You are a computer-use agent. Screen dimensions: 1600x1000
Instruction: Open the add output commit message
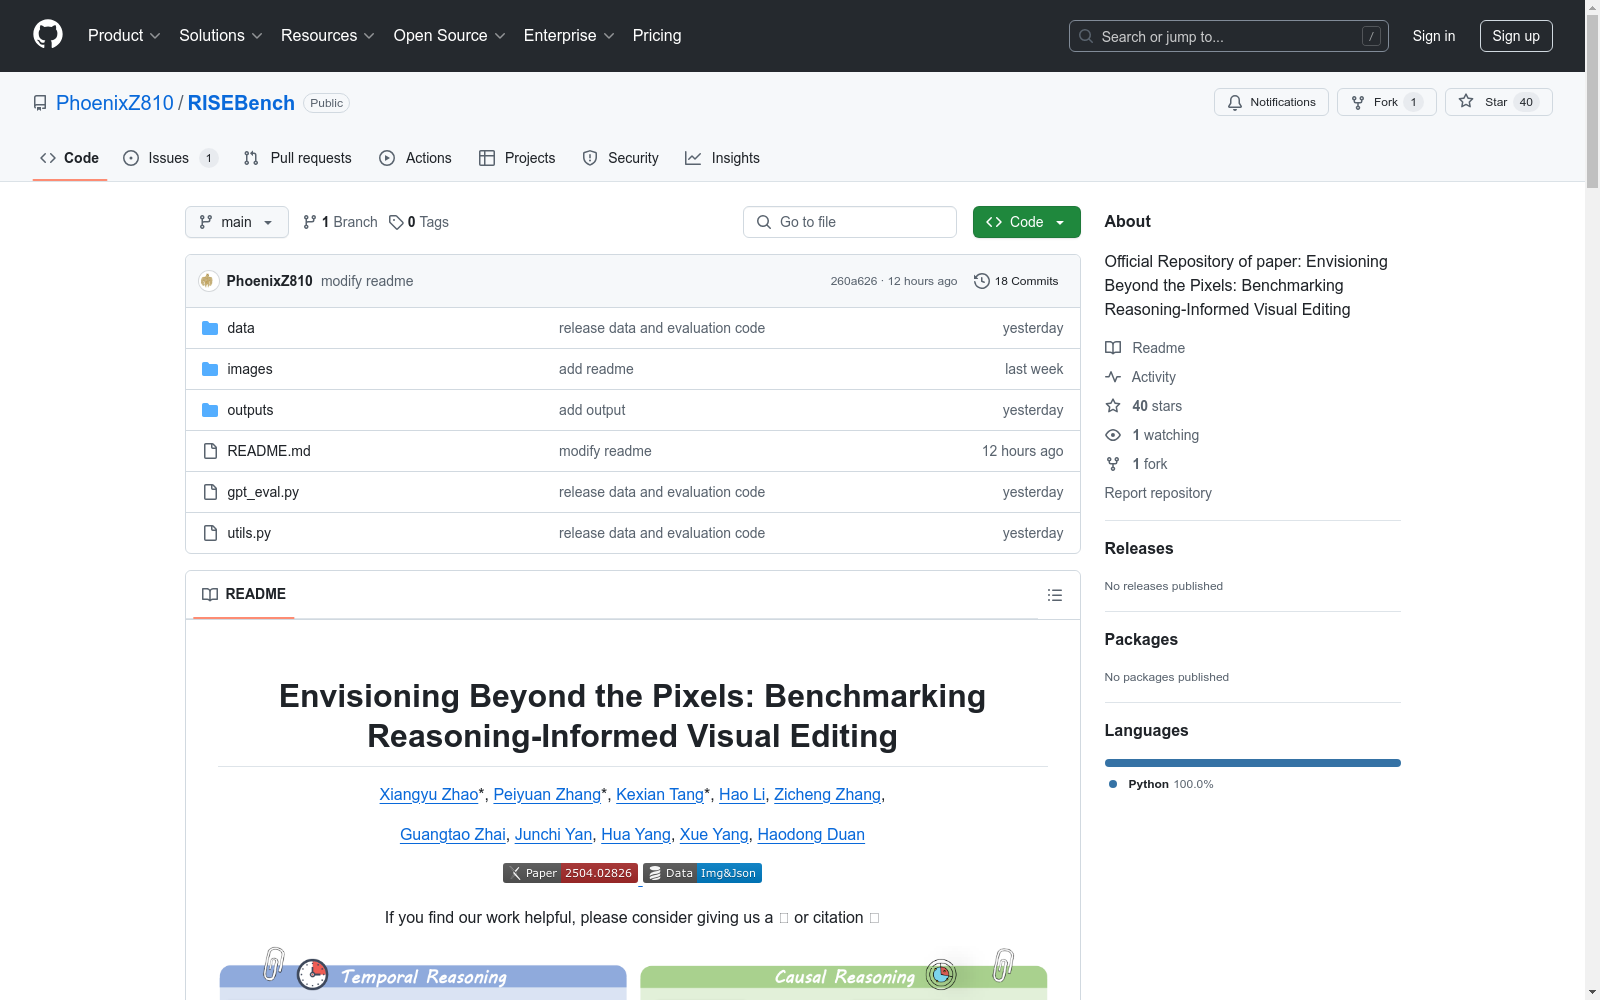[592, 410]
